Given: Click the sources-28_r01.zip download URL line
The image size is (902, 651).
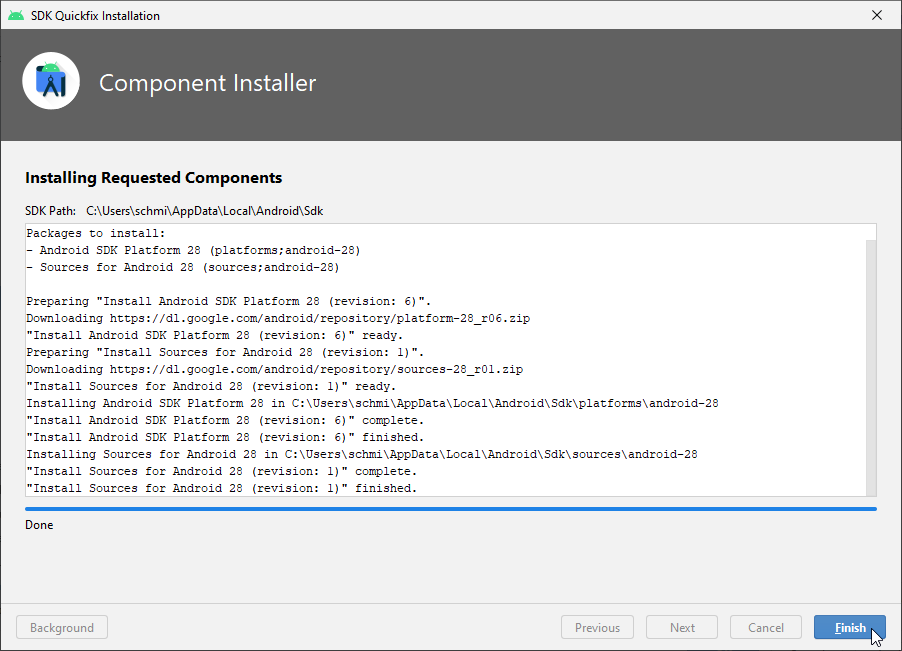Looking at the screenshot, I should pyautogui.click(x=274, y=369).
